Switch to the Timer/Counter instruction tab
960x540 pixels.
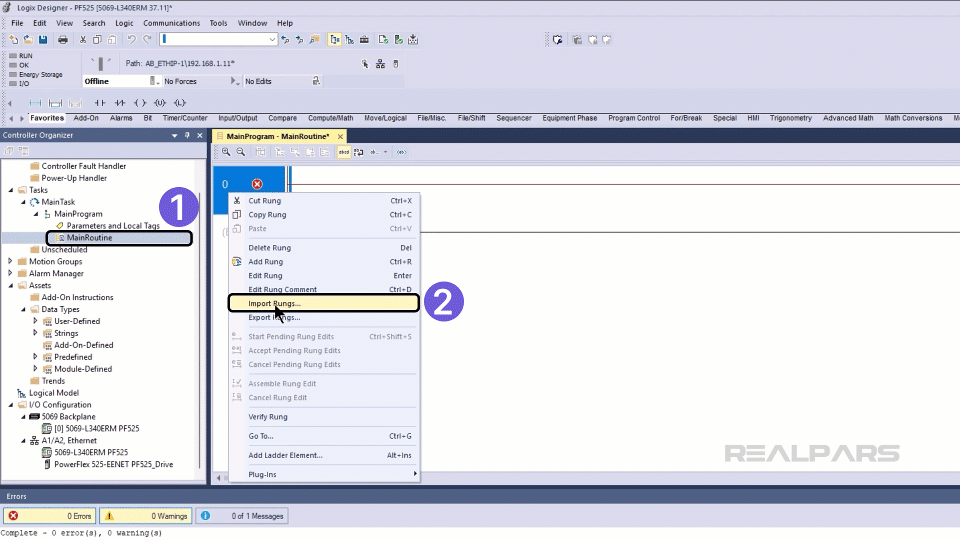point(185,118)
